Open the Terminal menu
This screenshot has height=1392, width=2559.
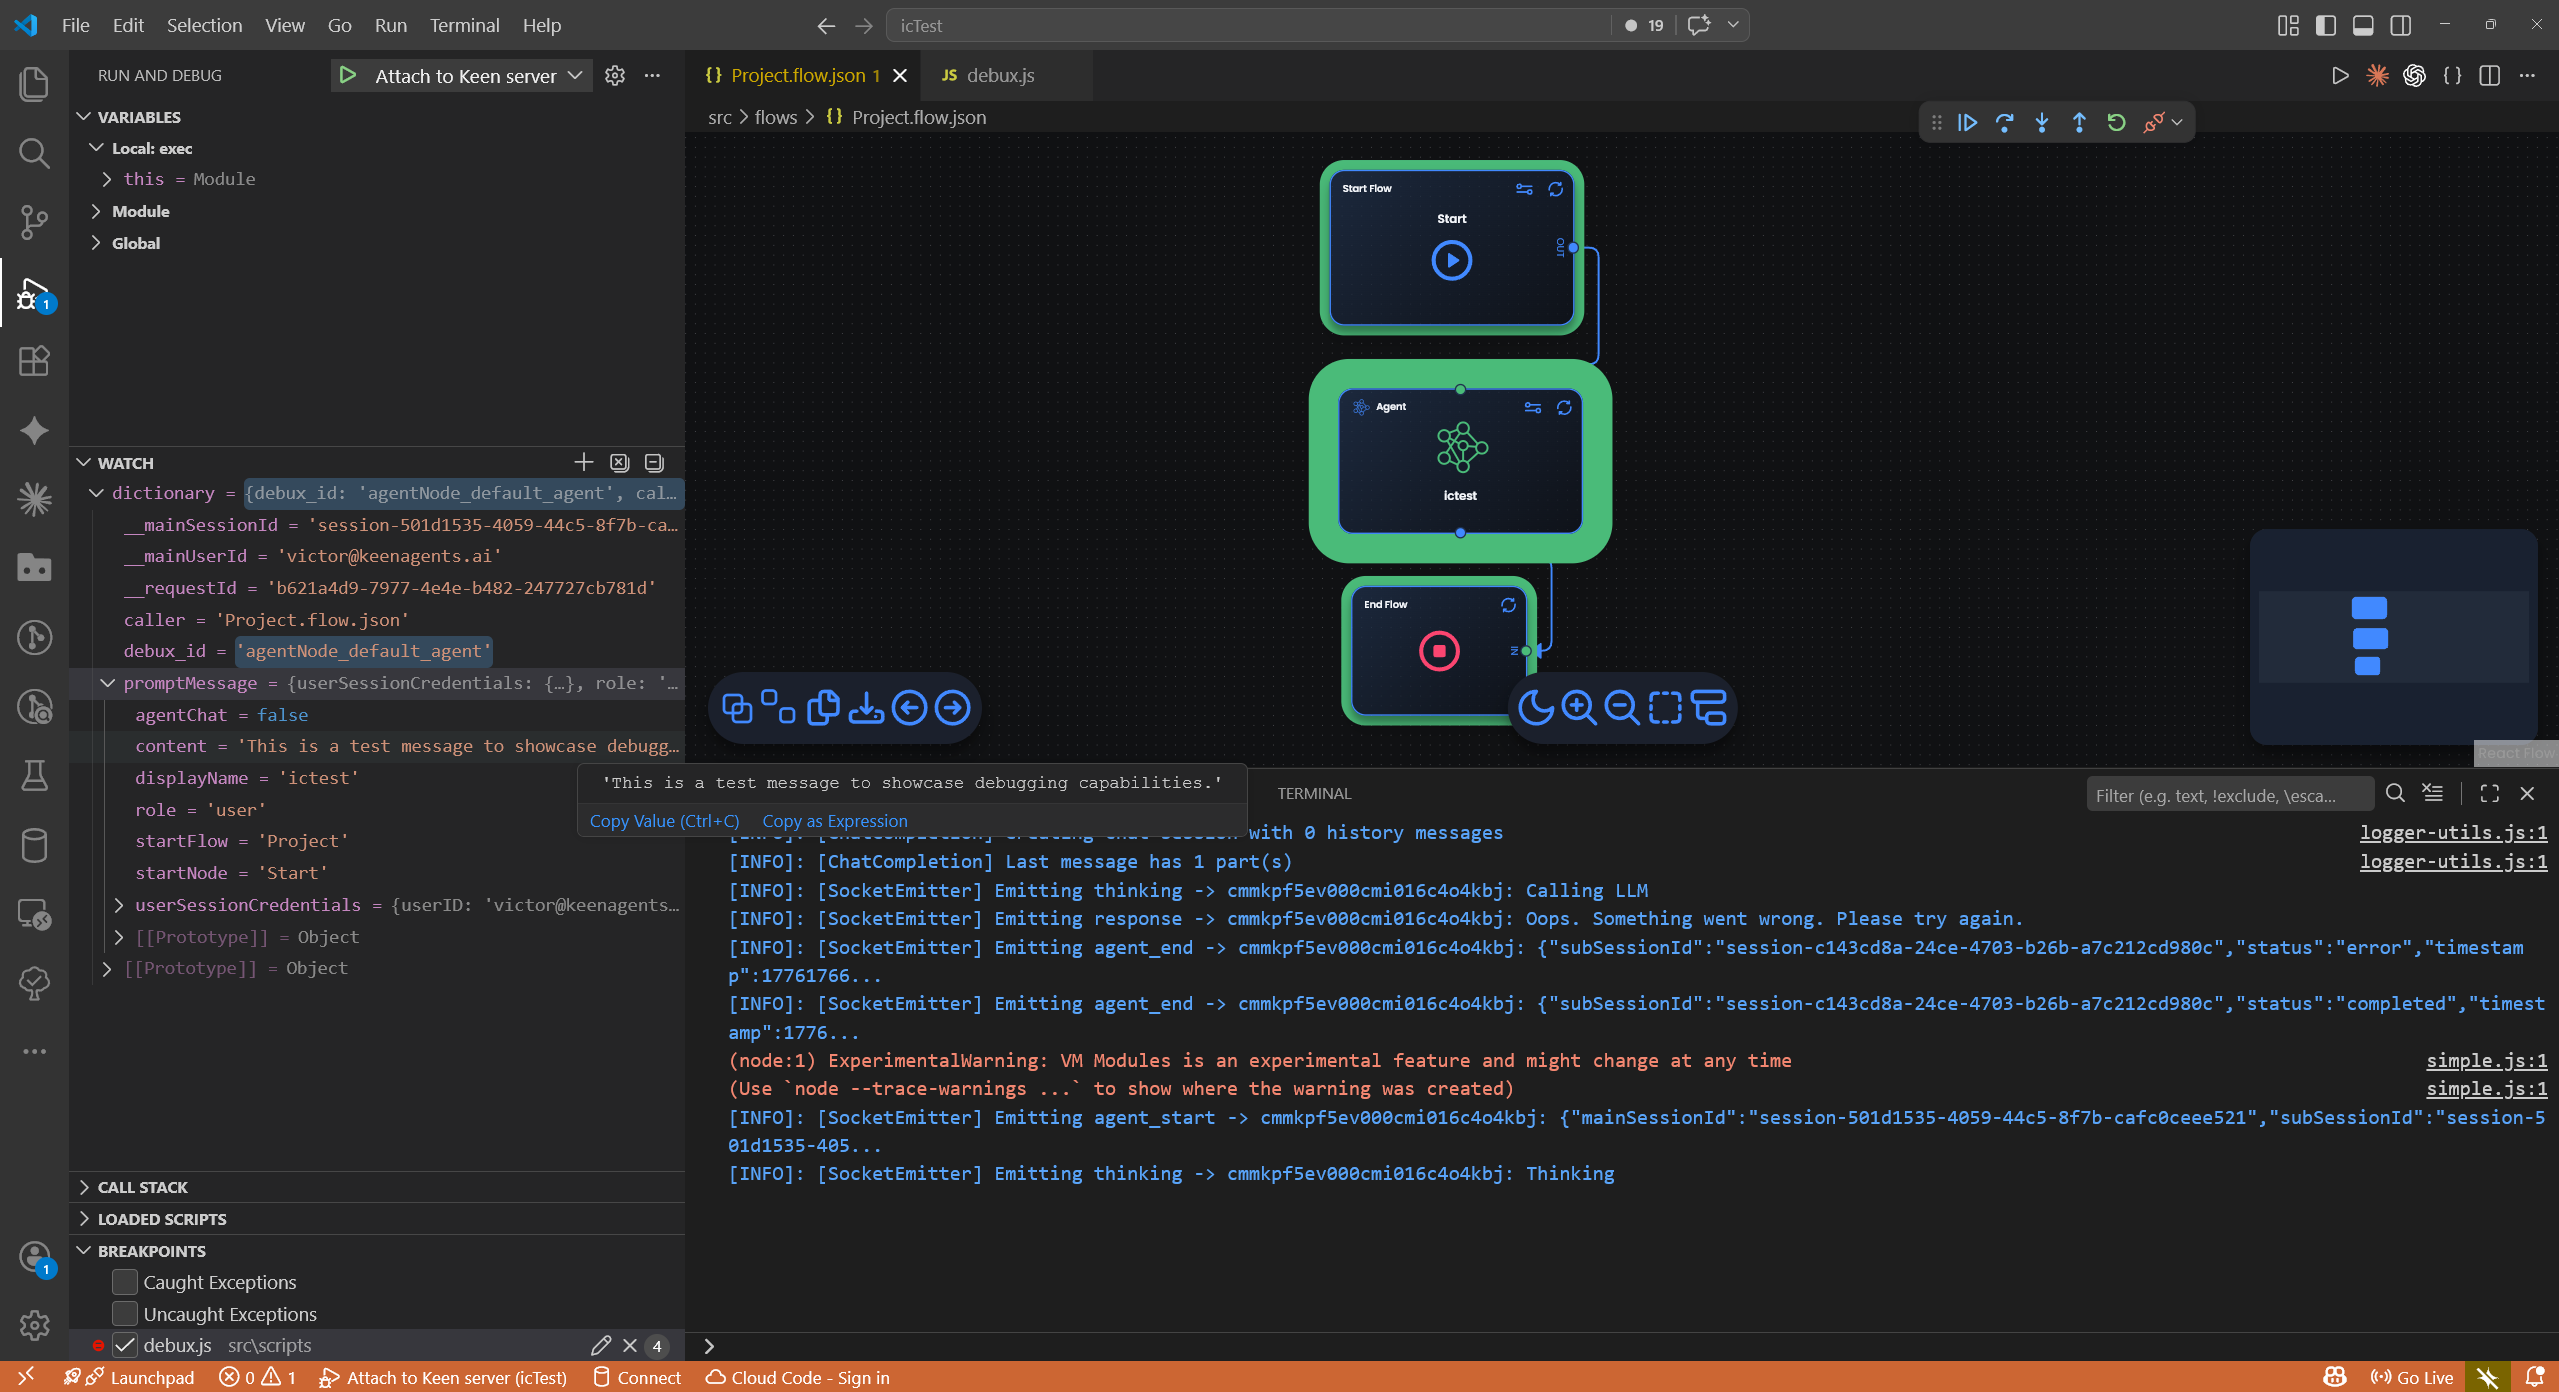tap(464, 25)
